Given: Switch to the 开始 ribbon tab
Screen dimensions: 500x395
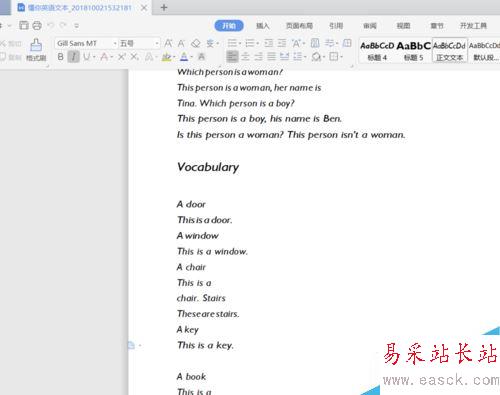Looking at the screenshot, I should pos(229,26).
